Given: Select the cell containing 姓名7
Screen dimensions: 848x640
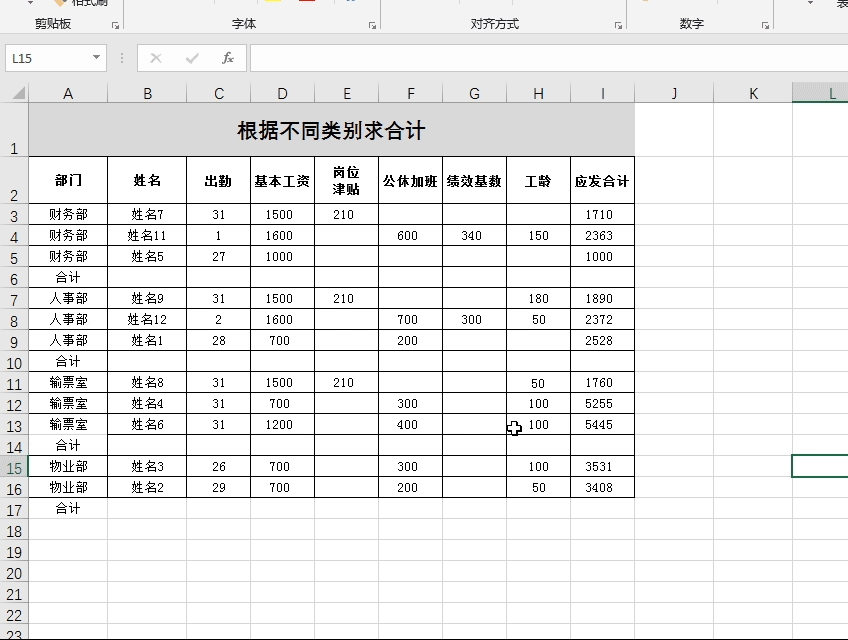Looking at the screenshot, I should [x=147, y=214].
